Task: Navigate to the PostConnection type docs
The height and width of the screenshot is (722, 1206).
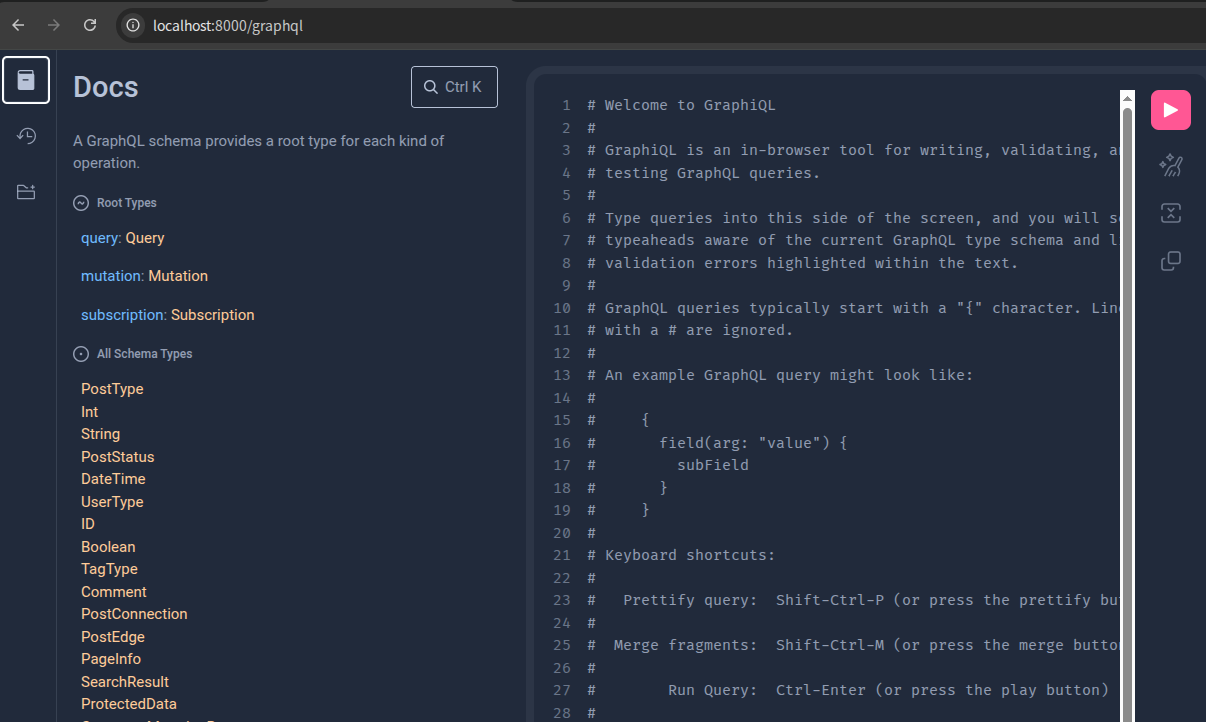Action: [134, 614]
